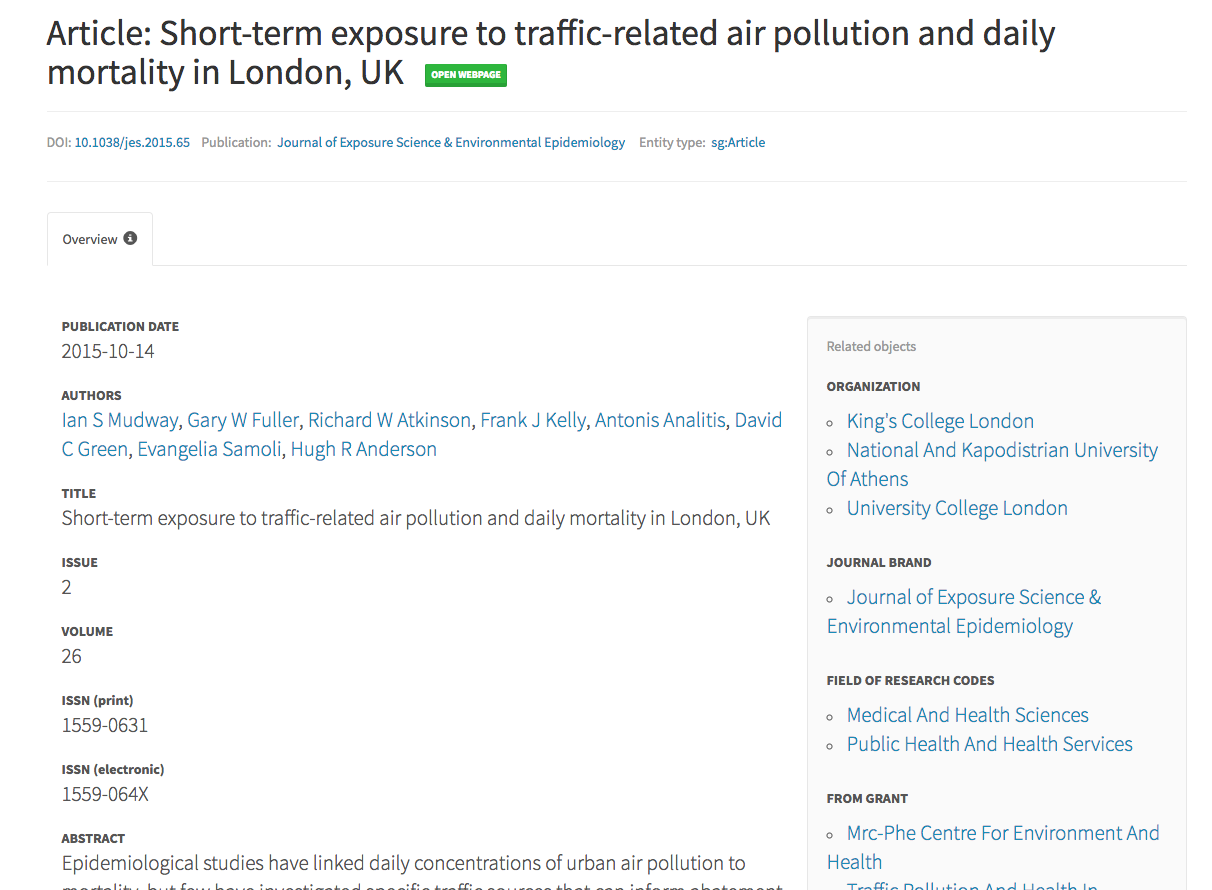This screenshot has height=890, width=1212.
Task: Open Public Health And Health Services link
Action: [x=989, y=744]
